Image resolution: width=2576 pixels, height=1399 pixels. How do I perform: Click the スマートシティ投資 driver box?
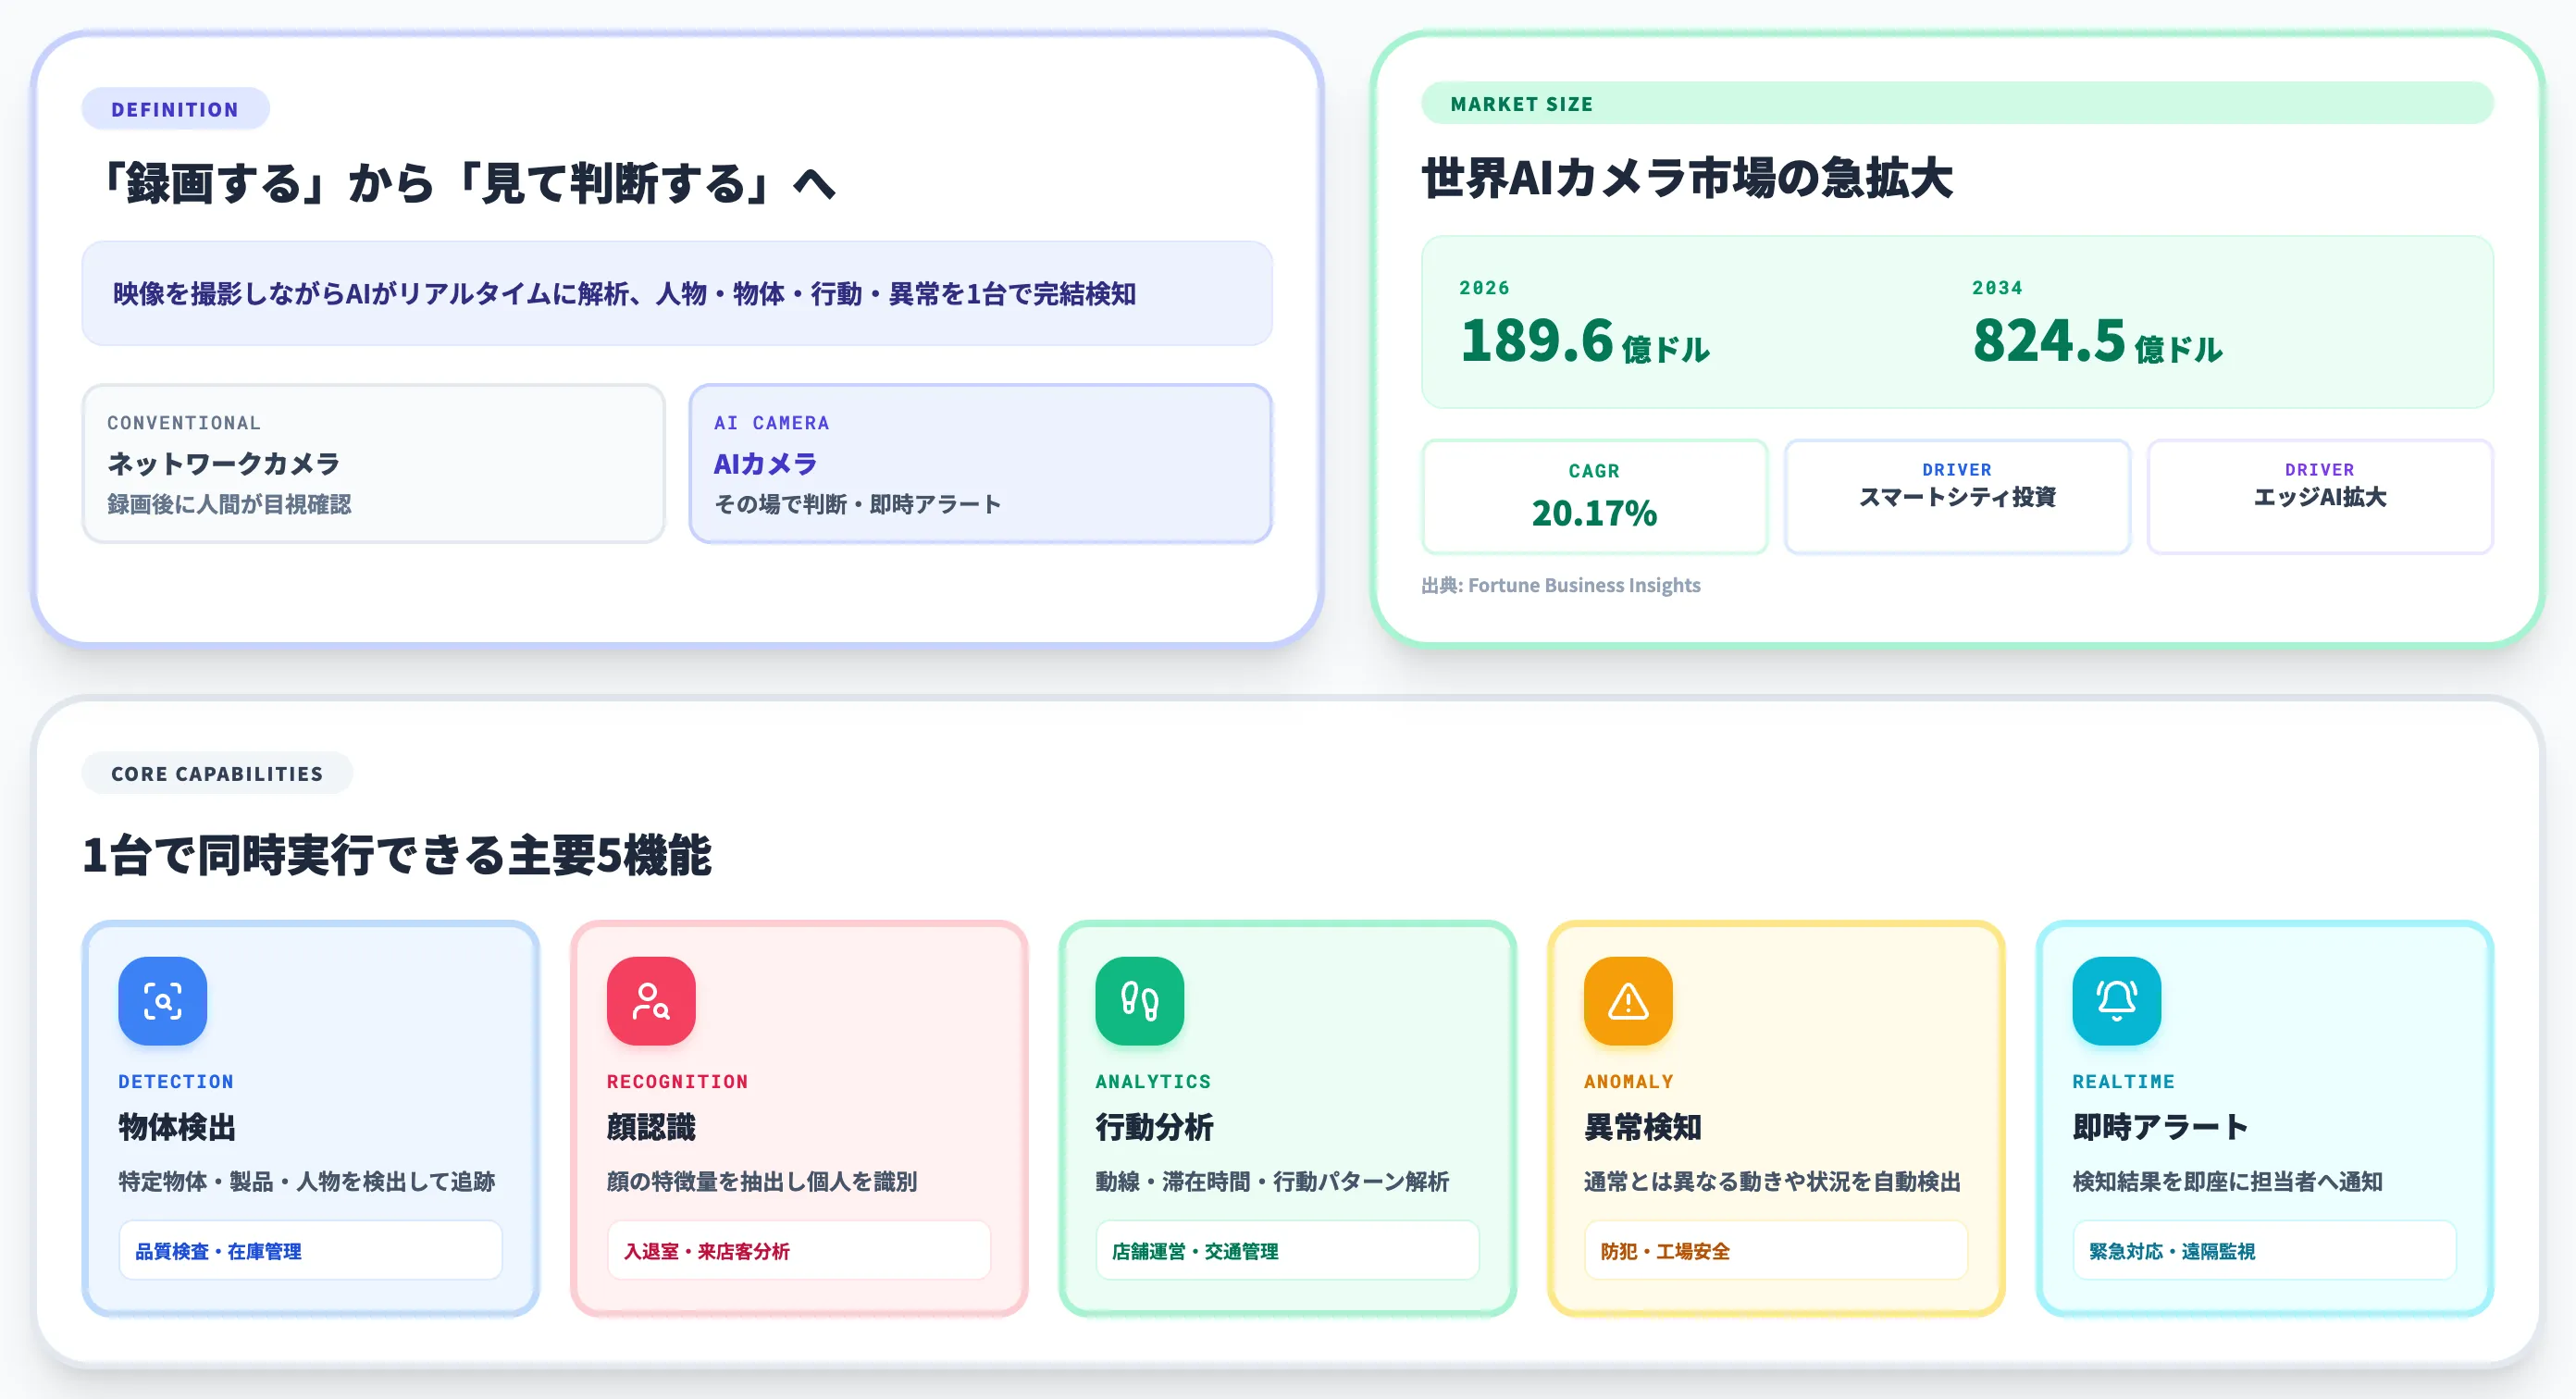1957,496
